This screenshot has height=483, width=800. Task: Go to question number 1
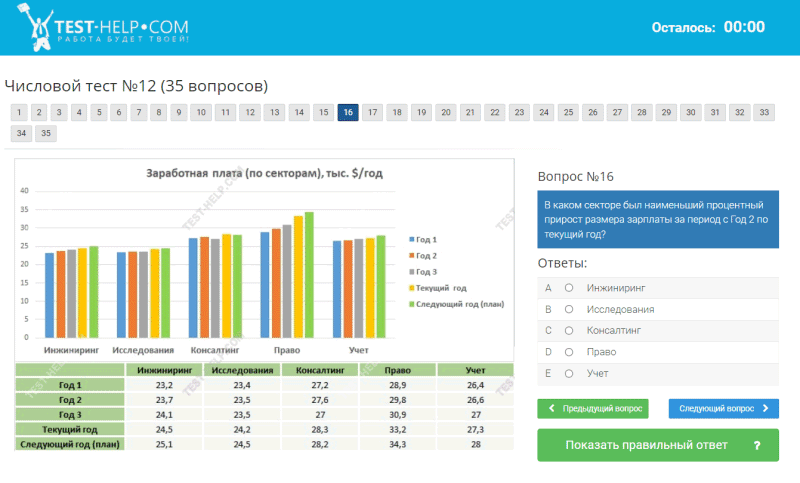point(19,112)
